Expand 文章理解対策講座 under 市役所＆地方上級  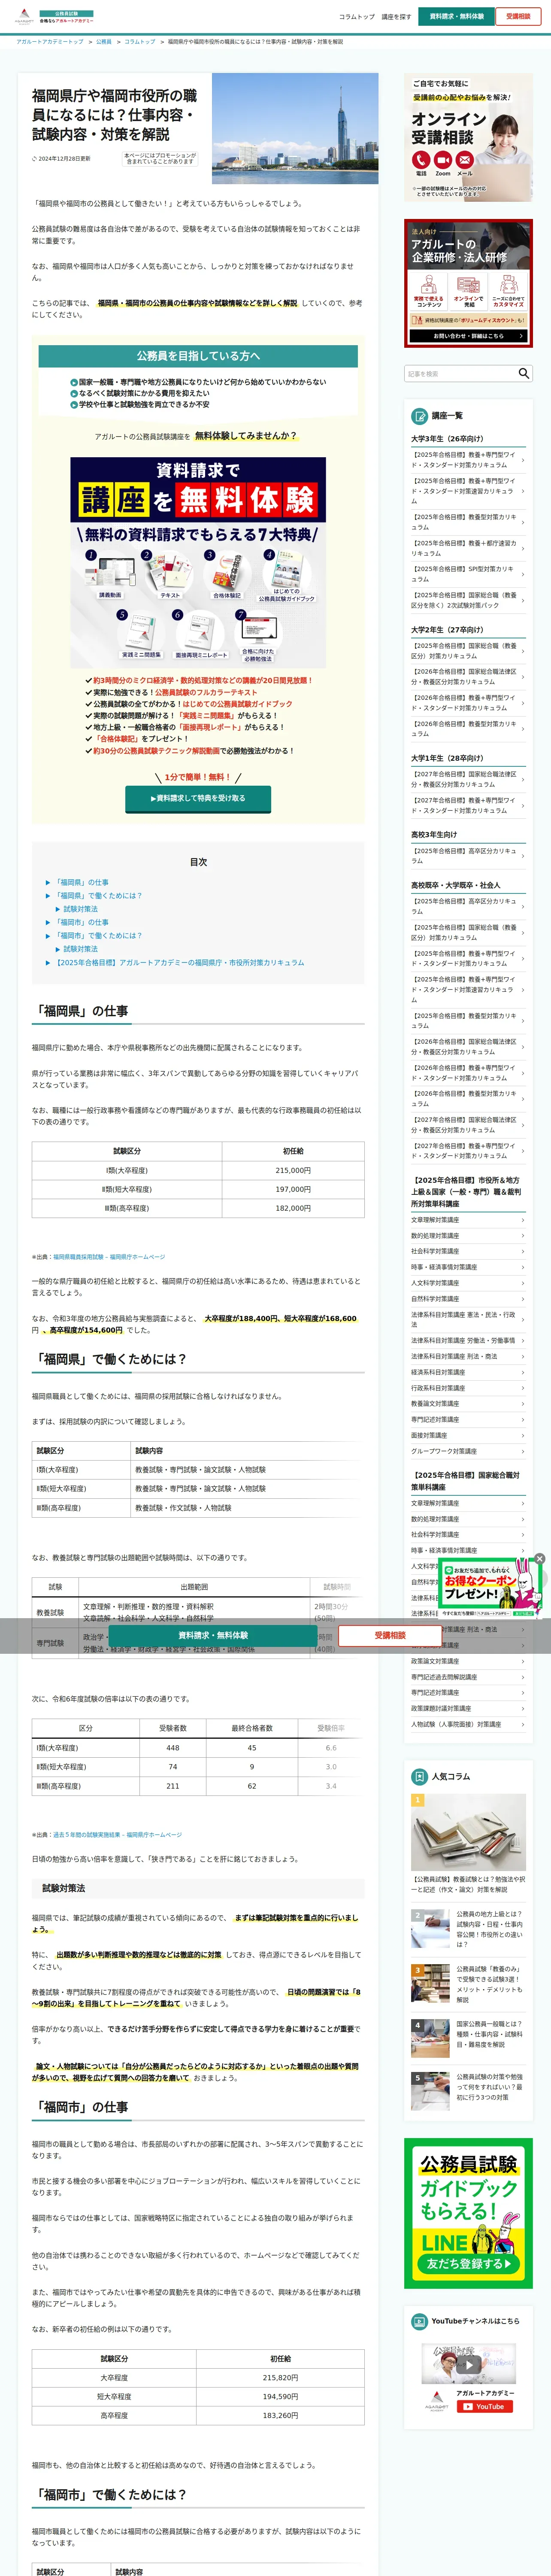468,1220
